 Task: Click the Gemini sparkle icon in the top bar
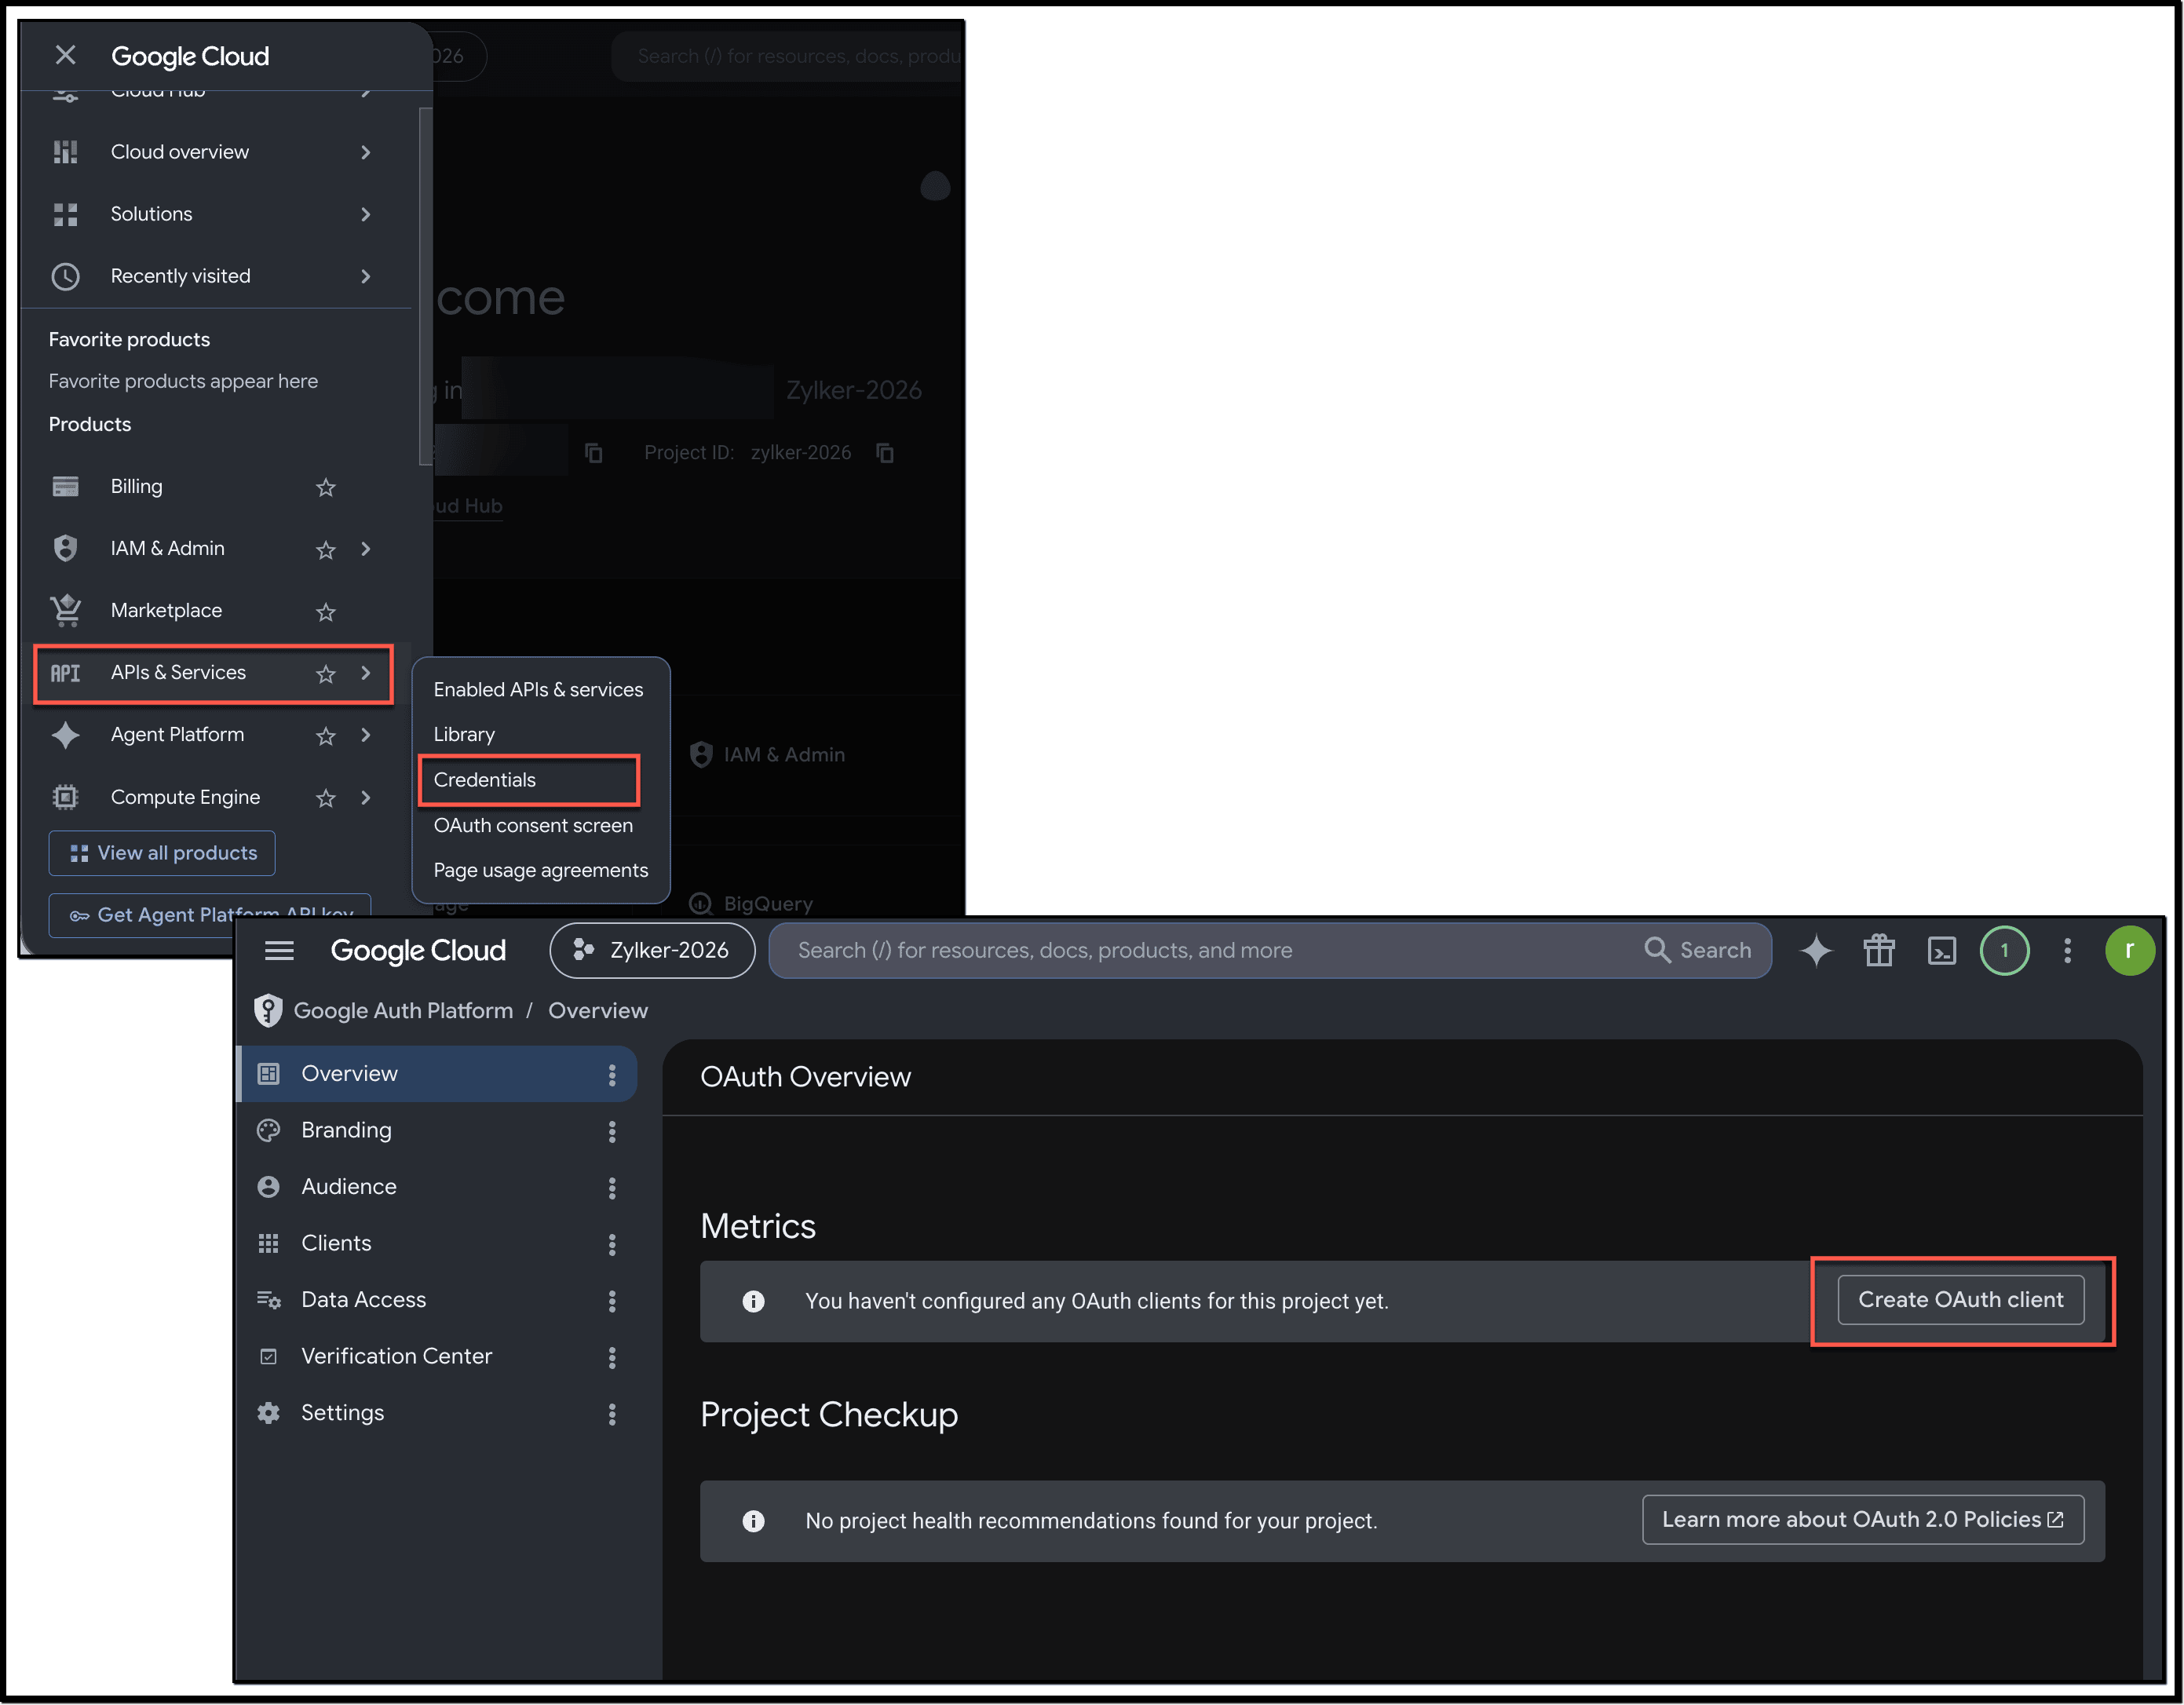tap(1816, 950)
